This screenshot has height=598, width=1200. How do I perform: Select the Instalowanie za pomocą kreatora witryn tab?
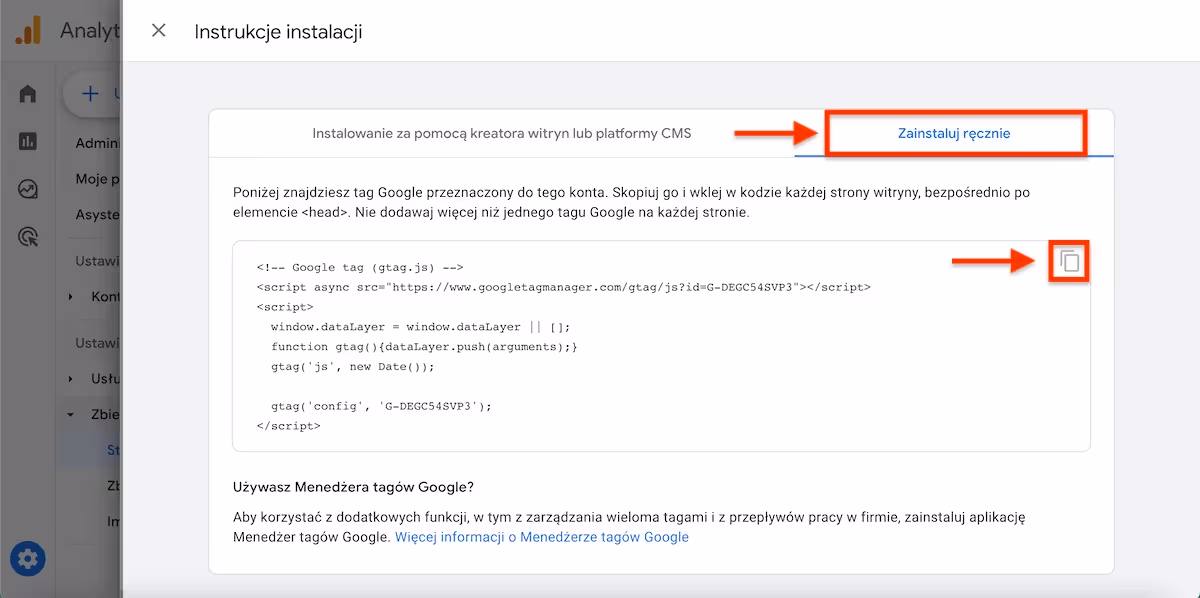(x=501, y=133)
